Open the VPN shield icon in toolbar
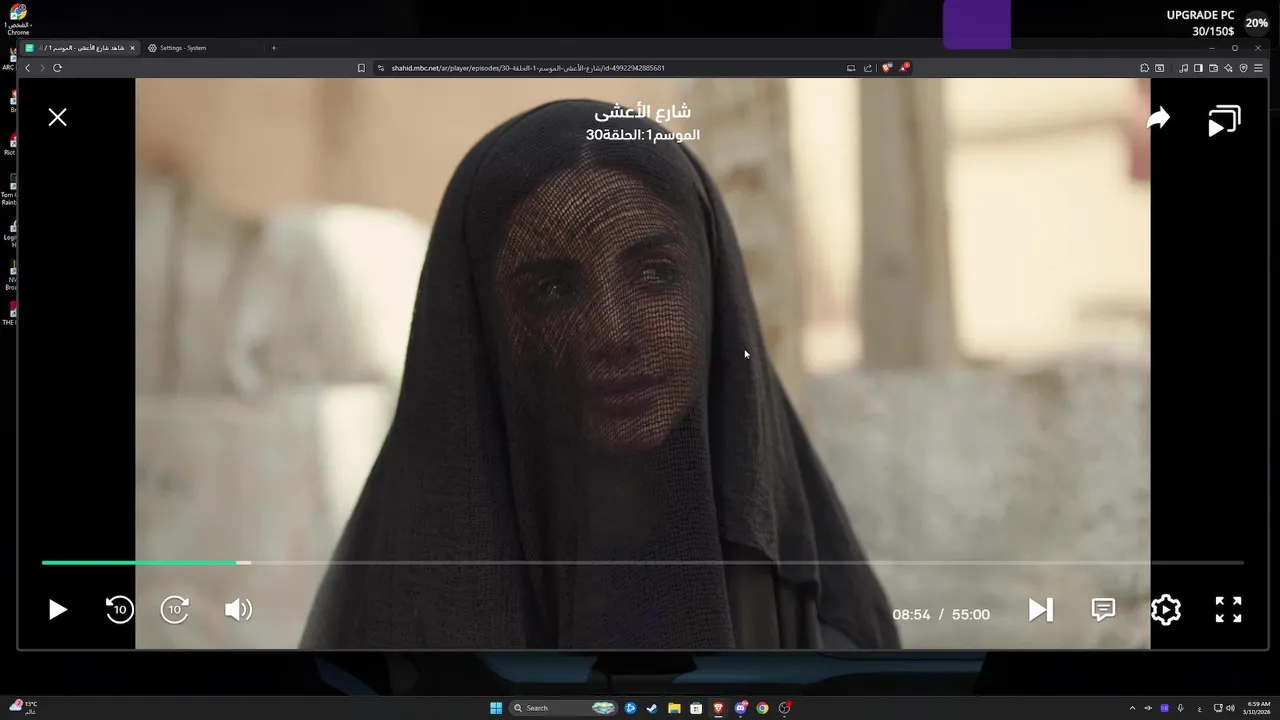This screenshot has width=1280, height=720. pos(1243,68)
